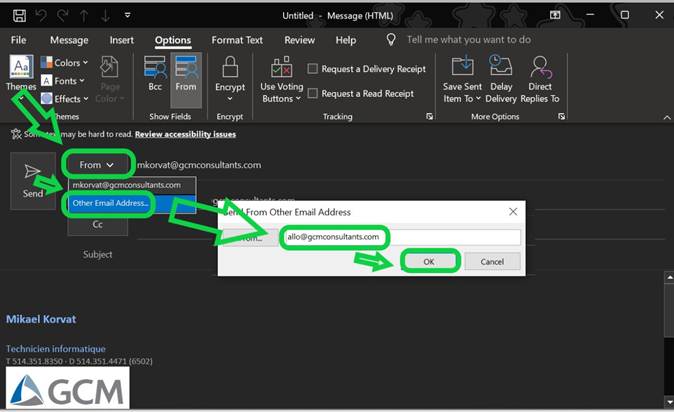Open the More Options dialog launcher

[561, 116]
